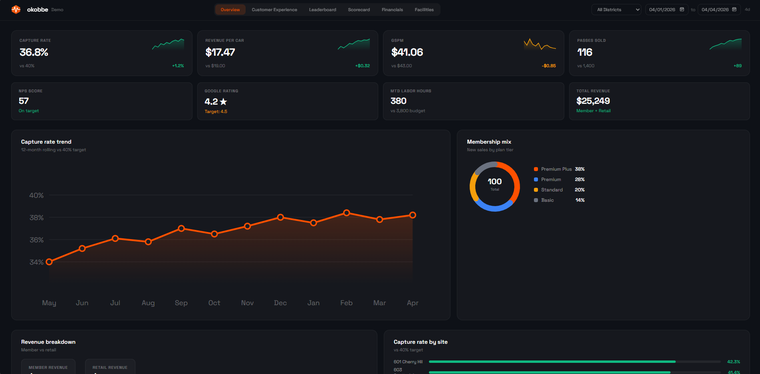
Task: Click the Membership mix heading
Action: (x=489, y=142)
